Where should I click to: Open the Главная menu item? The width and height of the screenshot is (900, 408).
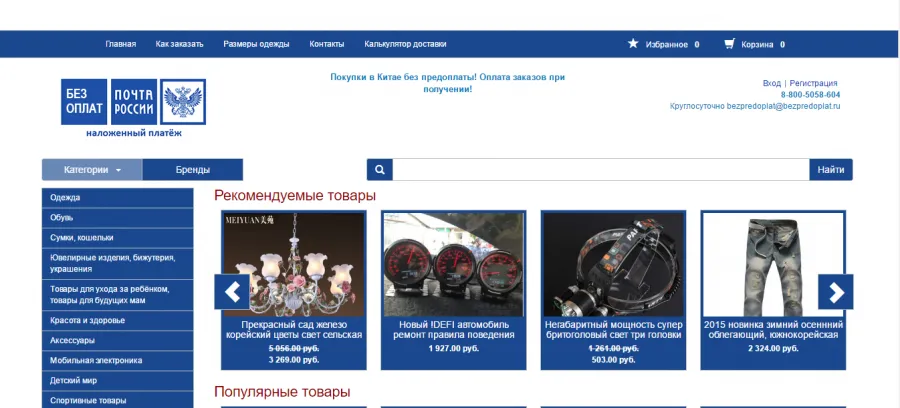pyautogui.click(x=121, y=44)
